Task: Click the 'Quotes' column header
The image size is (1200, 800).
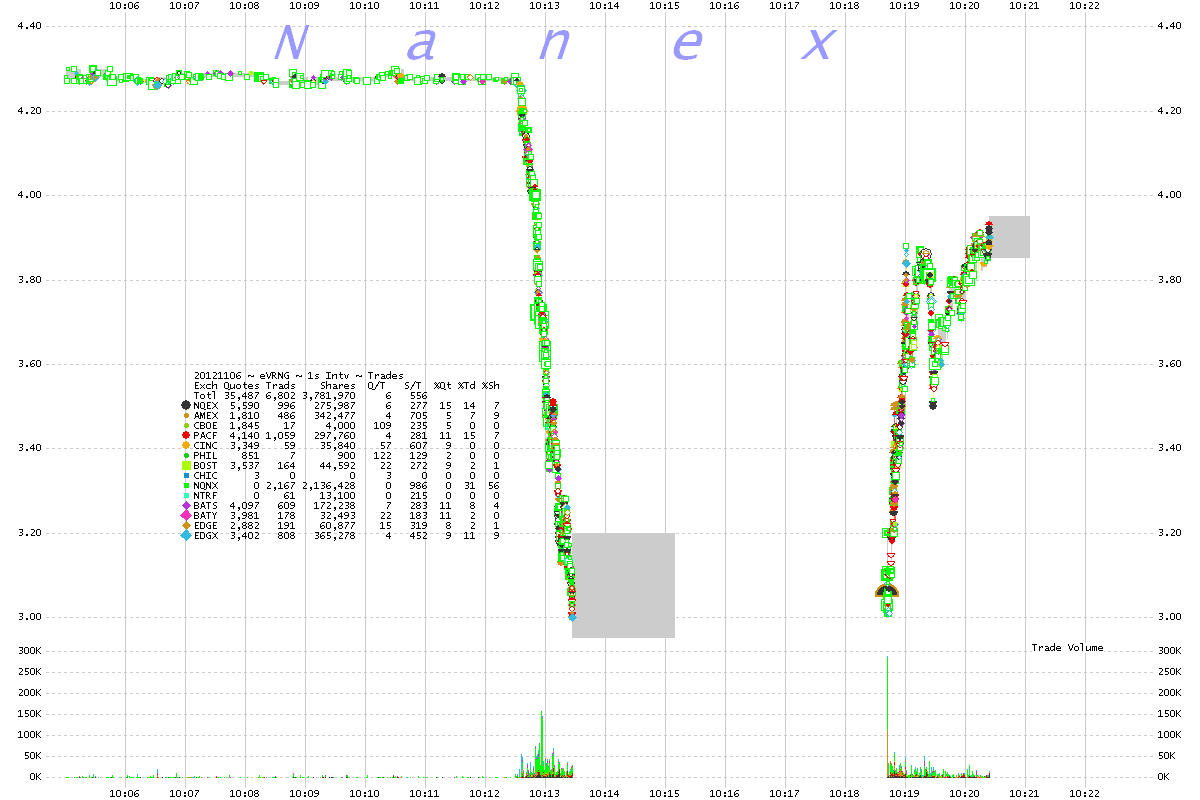Action: coord(242,385)
